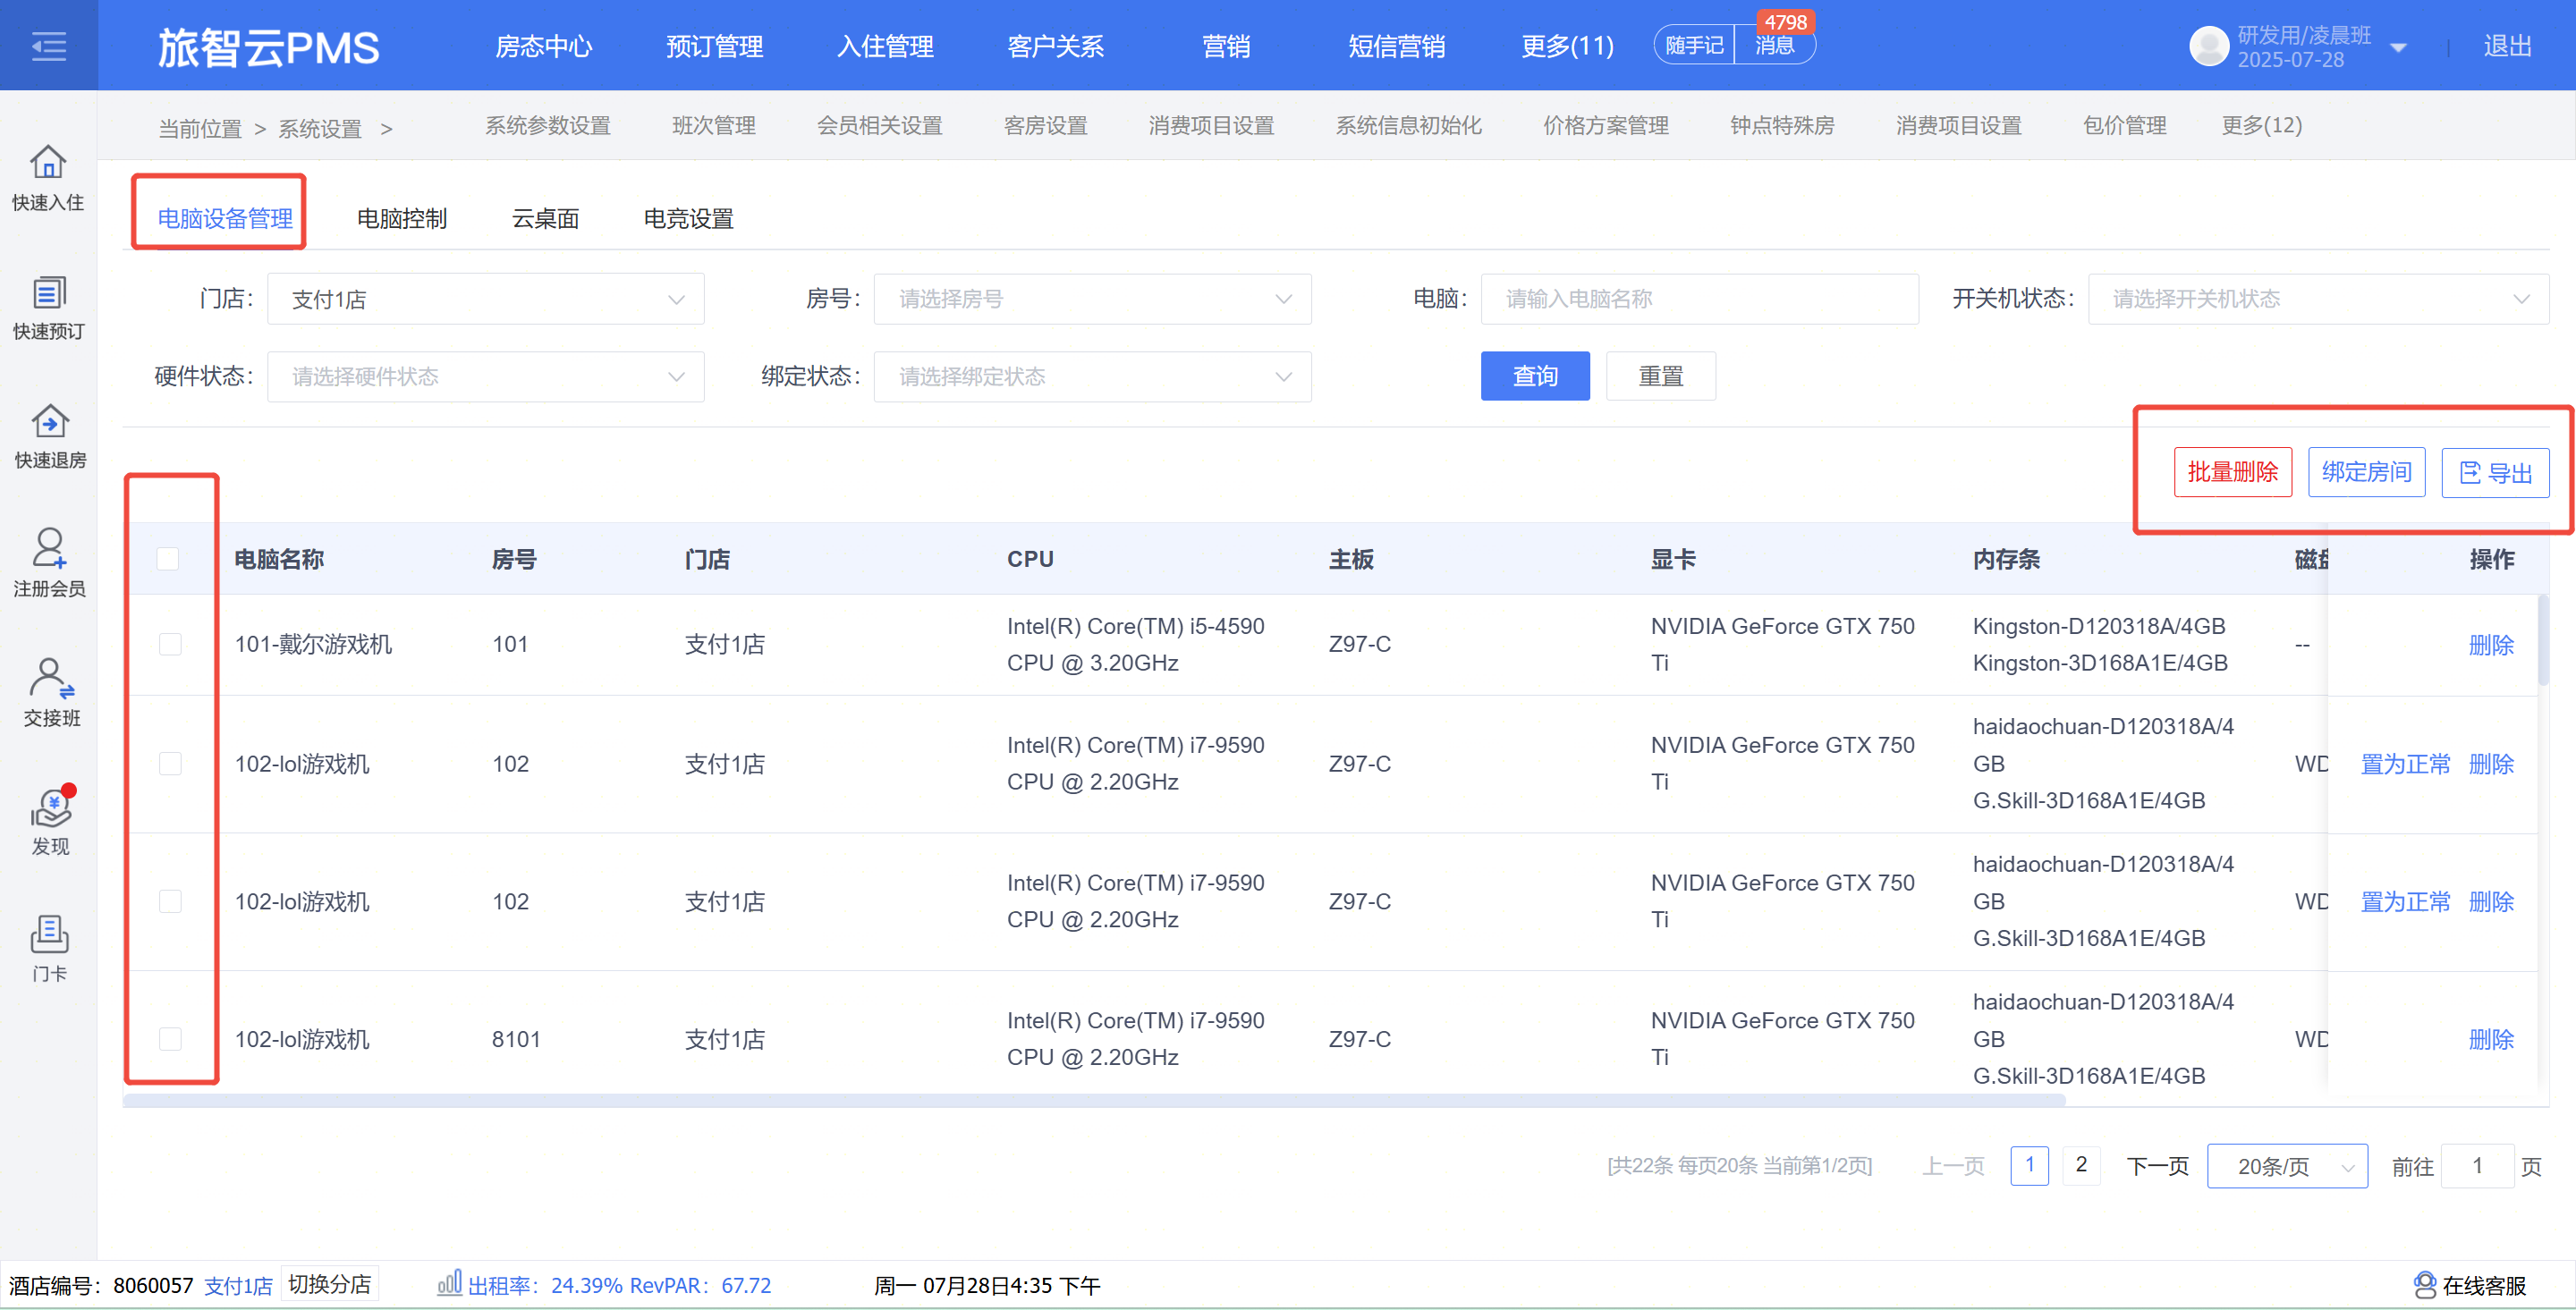The width and height of the screenshot is (2576, 1310).
Task: Click 删除 for 101-戴尔游戏机 row
Action: click(x=2491, y=645)
